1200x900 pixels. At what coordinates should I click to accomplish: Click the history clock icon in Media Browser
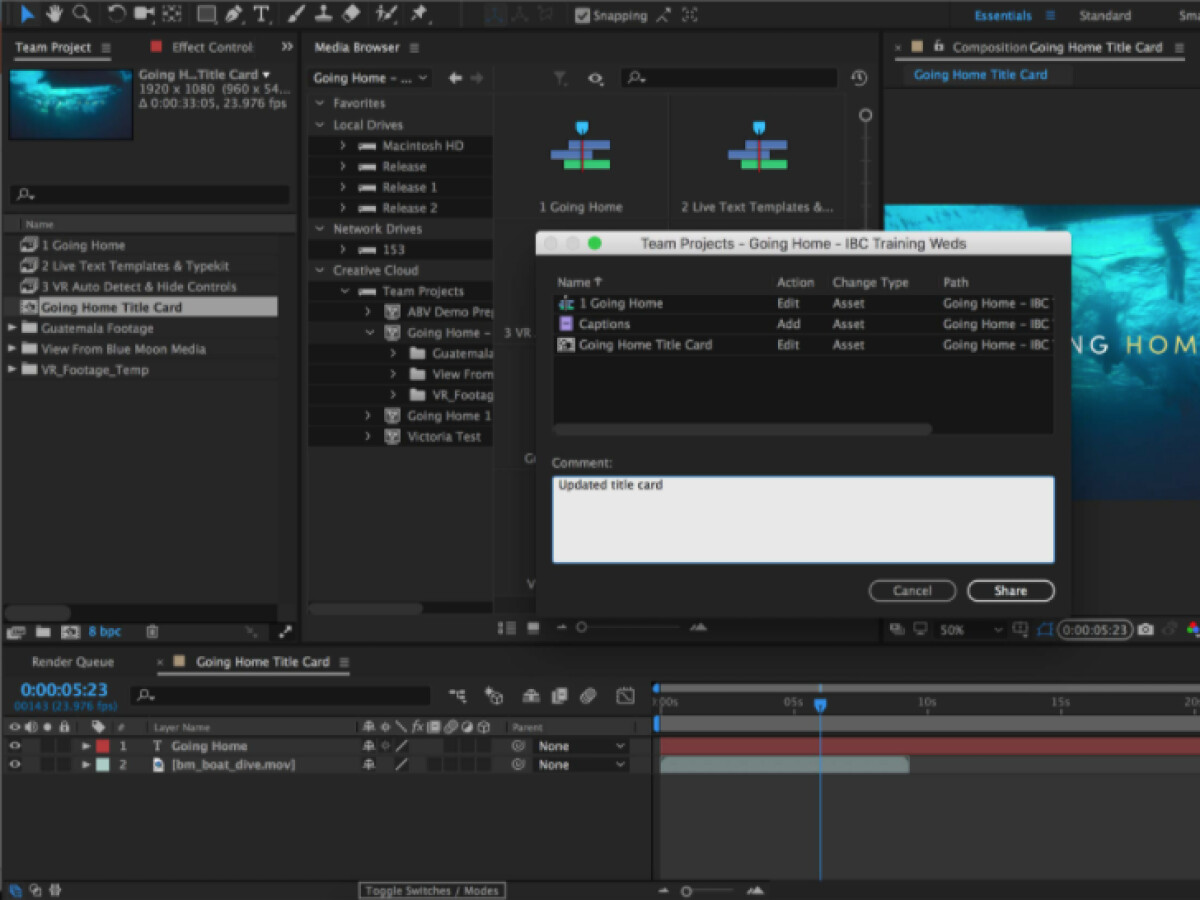pyautogui.click(x=859, y=78)
